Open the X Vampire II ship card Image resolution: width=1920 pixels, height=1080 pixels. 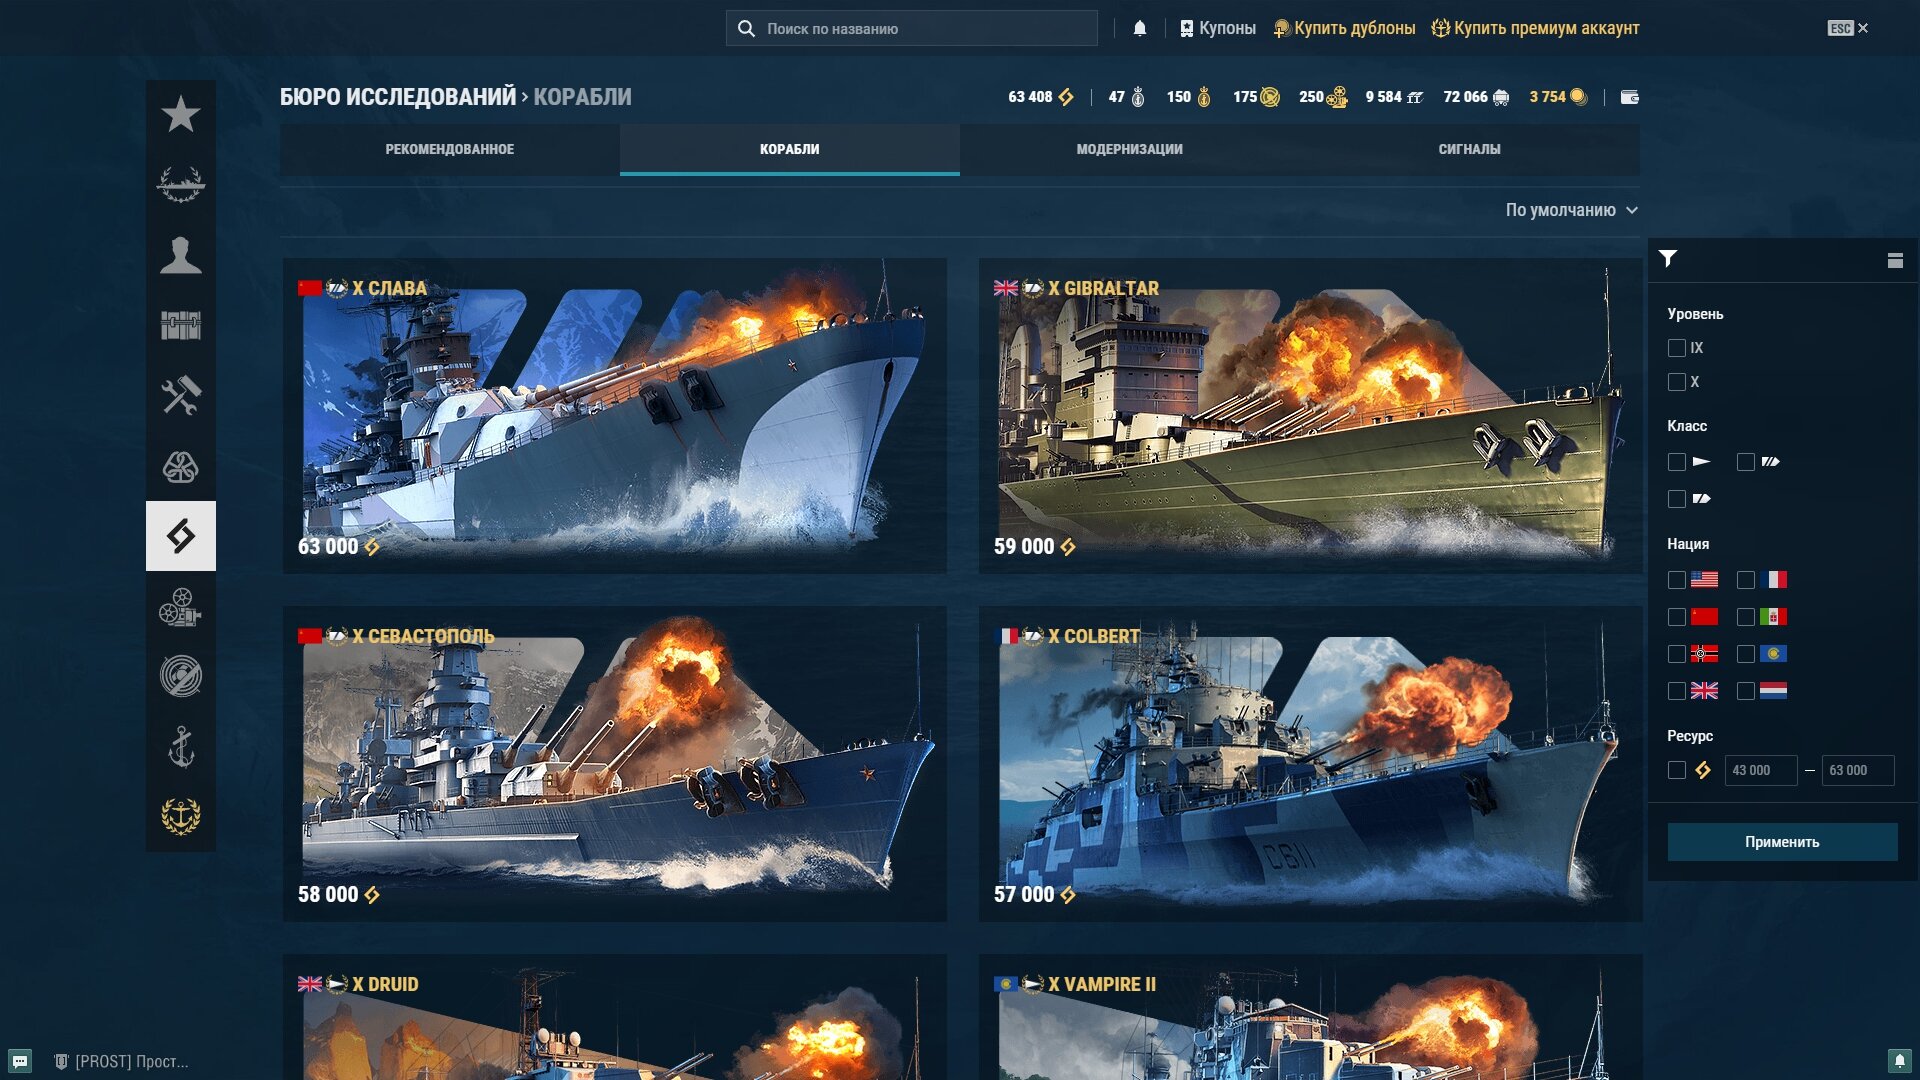[x=1311, y=1017]
